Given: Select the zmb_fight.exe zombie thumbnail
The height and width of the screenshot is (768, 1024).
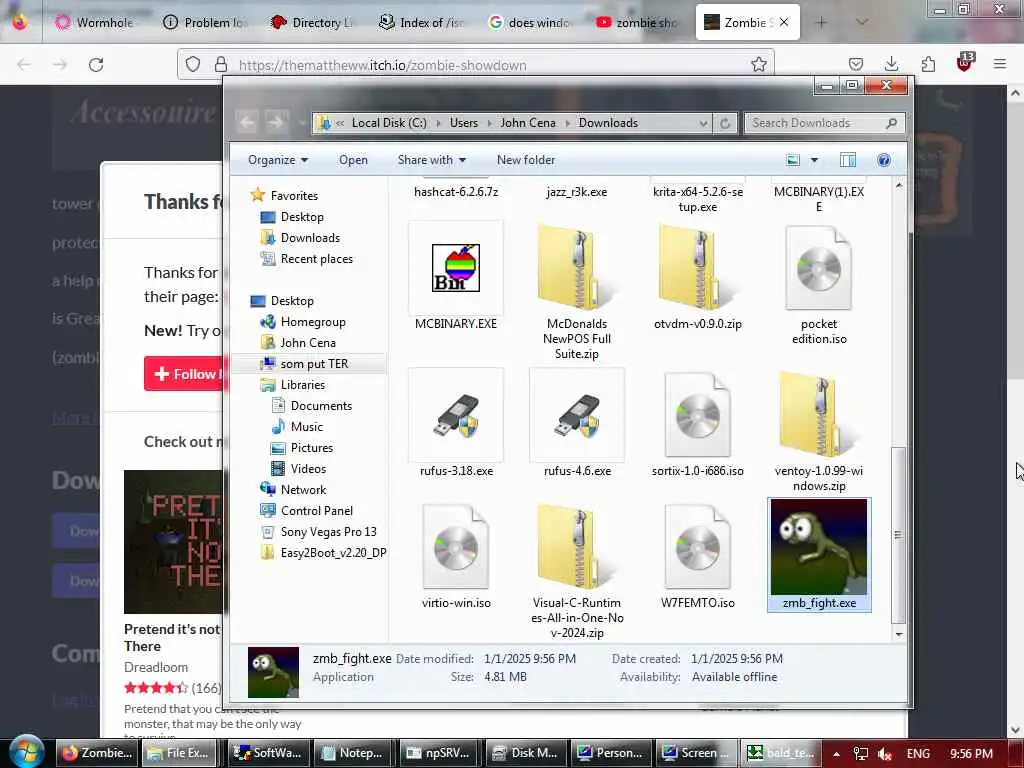Looking at the screenshot, I should [x=819, y=547].
